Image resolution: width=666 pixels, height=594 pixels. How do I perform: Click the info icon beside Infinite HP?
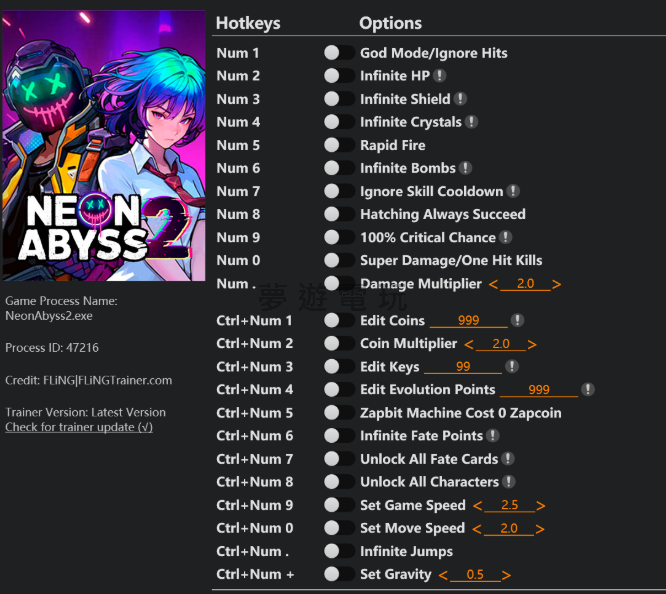point(440,76)
